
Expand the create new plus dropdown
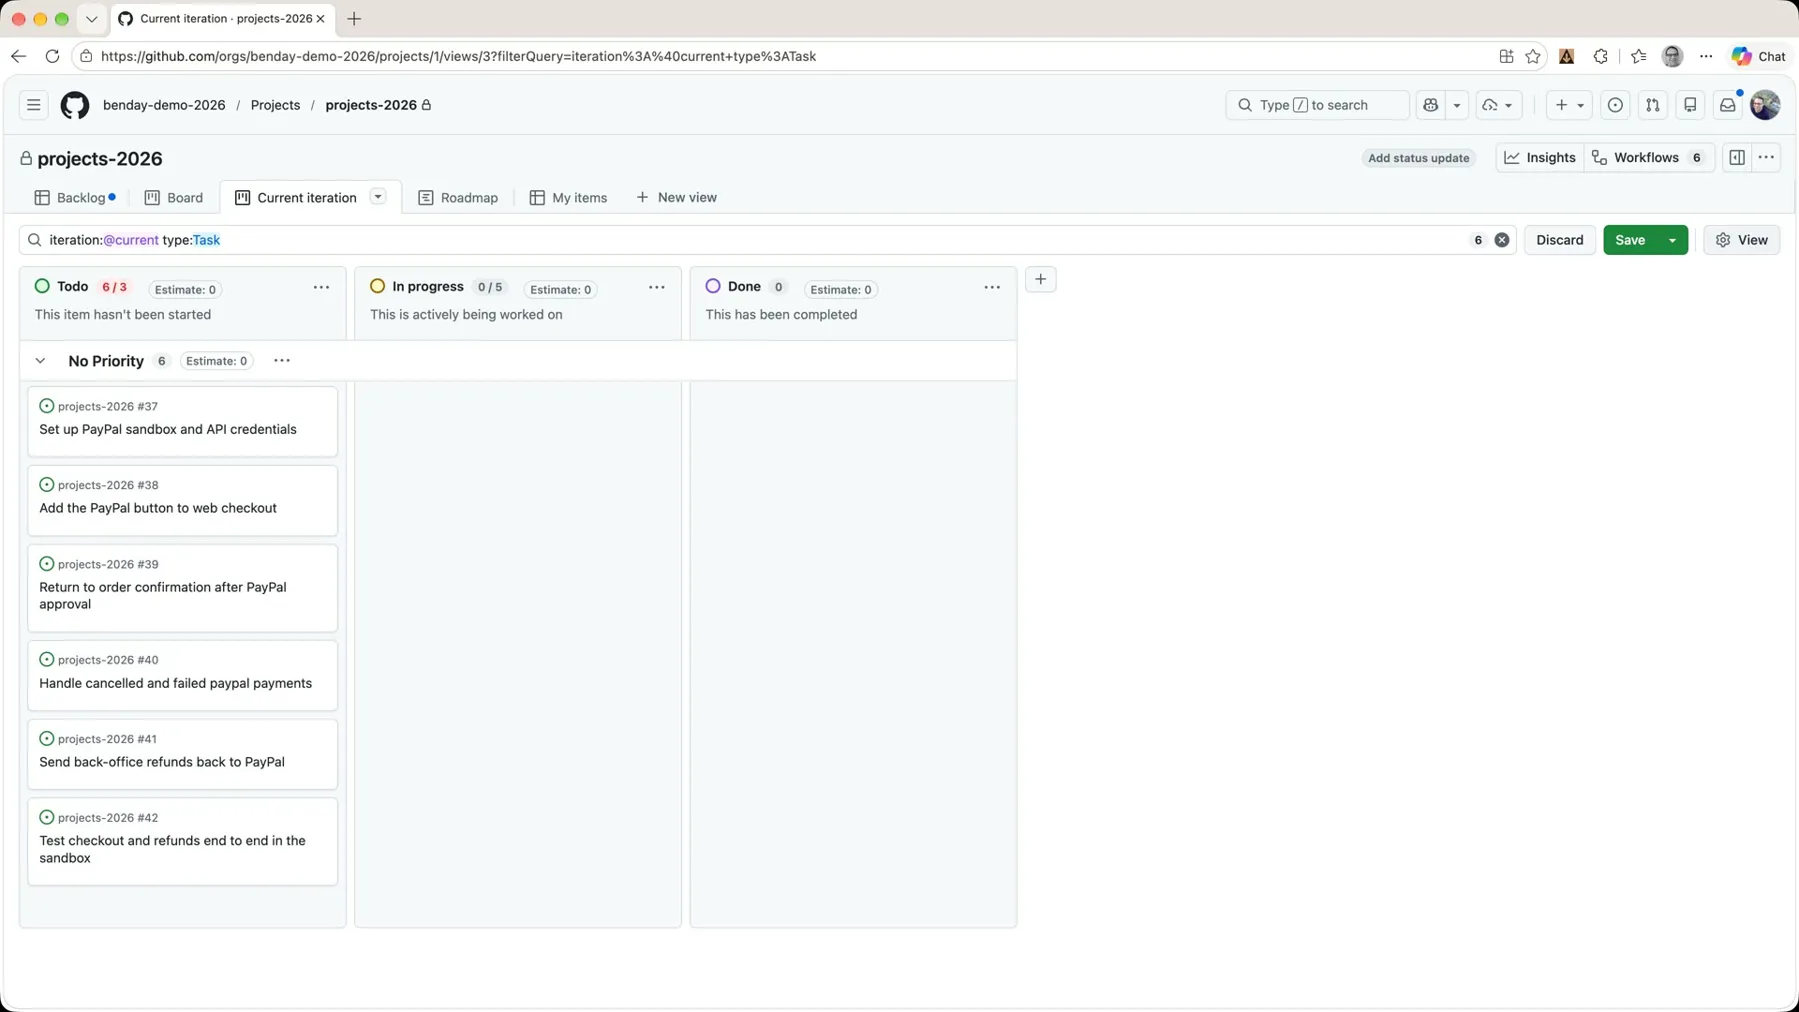pos(1569,105)
